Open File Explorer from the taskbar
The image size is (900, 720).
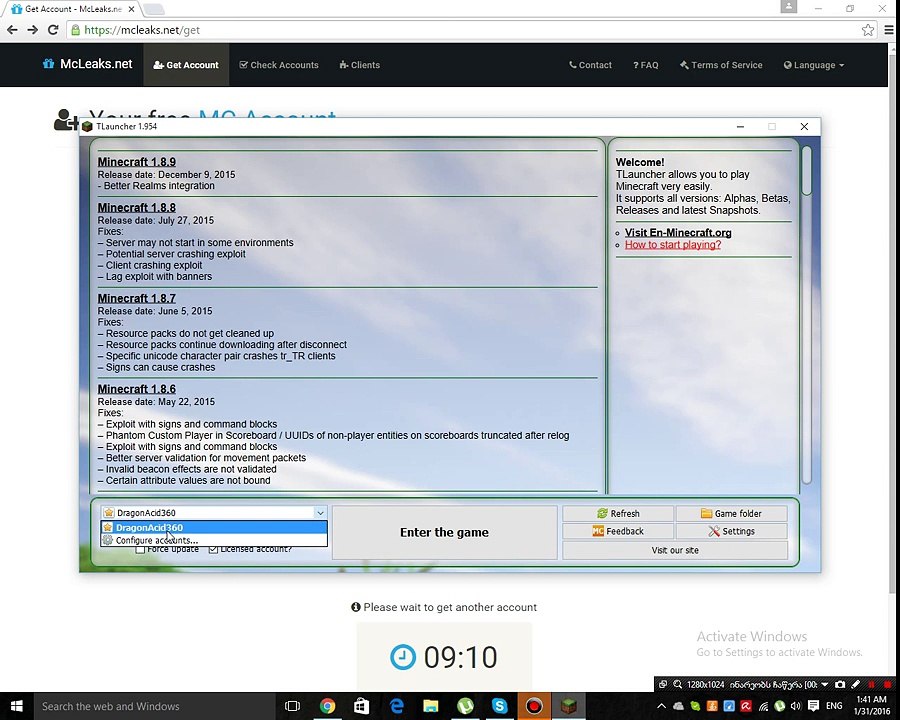pos(430,706)
